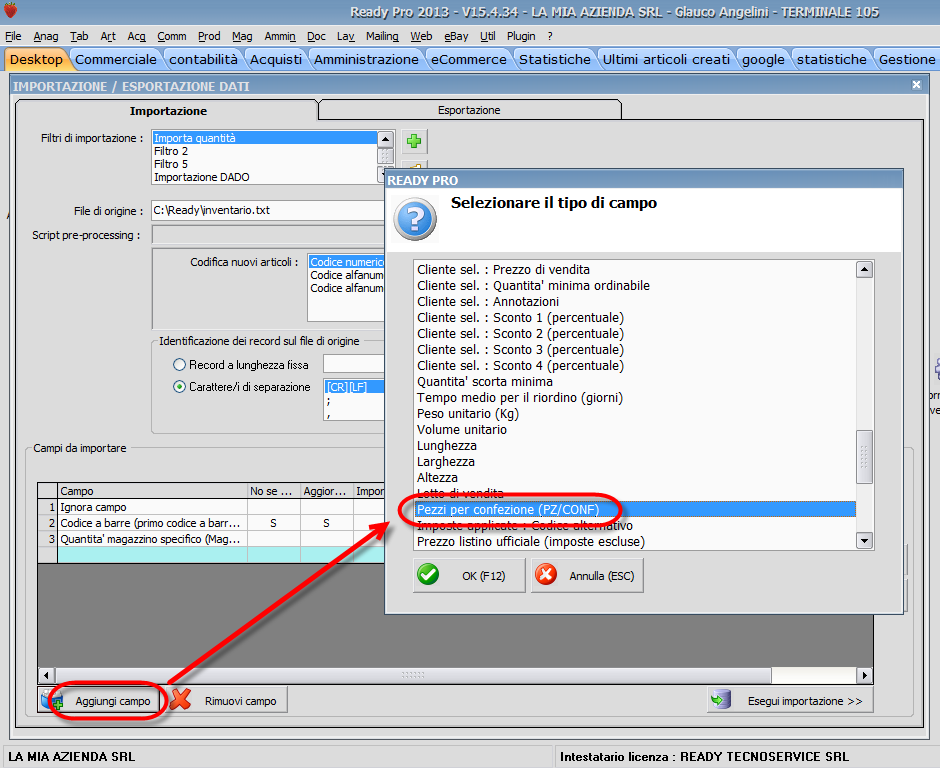
Task: Open the ? help menu
Action: [x=550, y=36]
